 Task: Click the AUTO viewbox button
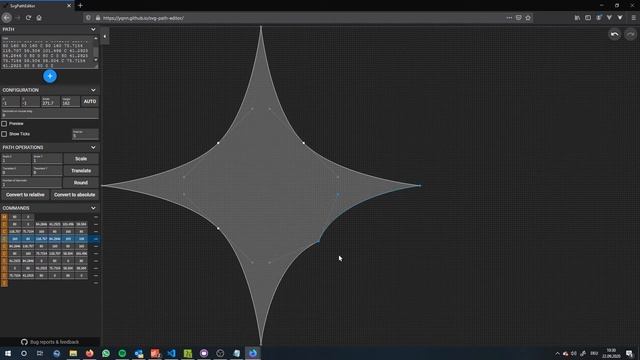[x=90, y=101]
